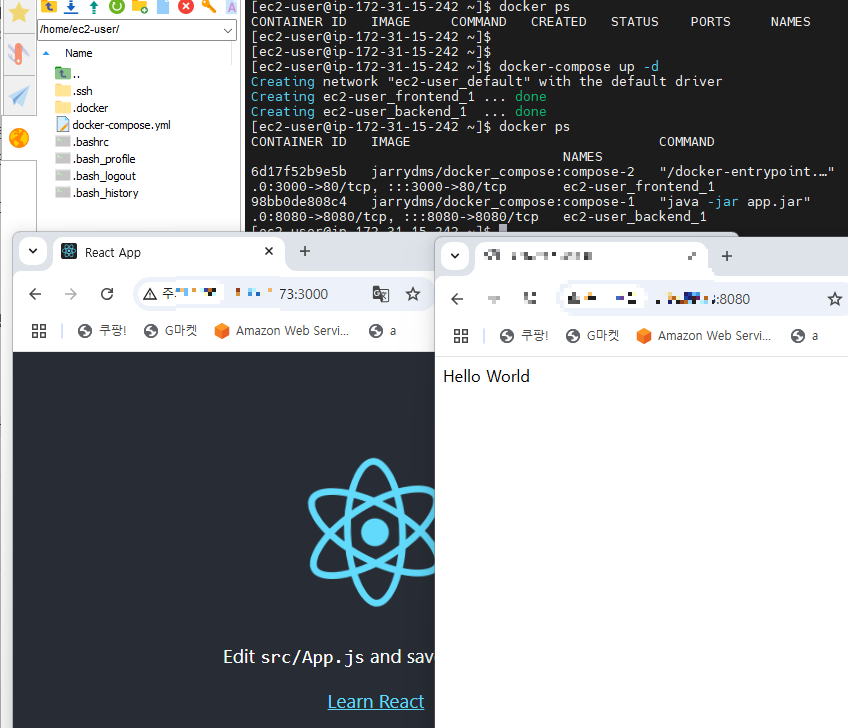
Task: Open apps grid in Hello World bookmarks bar
Action: (x=461, y=336)
